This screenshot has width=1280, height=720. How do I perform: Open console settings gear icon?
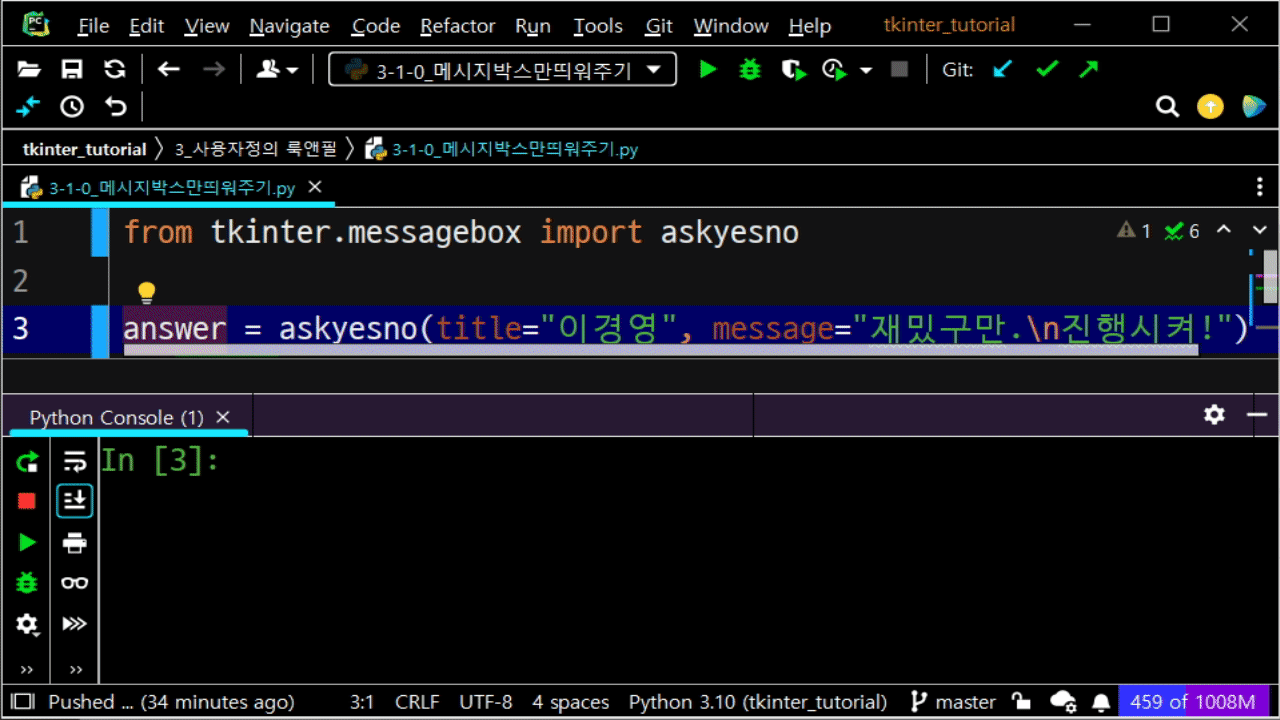coord(1214,414)
